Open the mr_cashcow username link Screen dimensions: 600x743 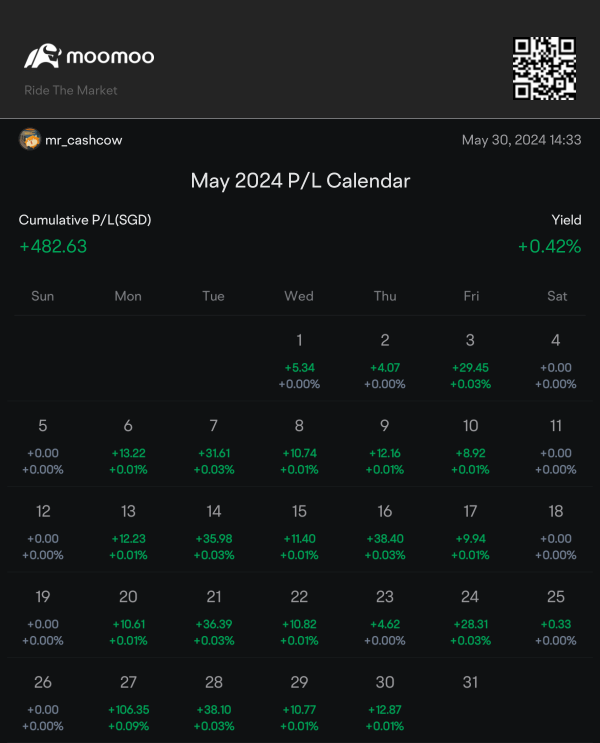click(x=83, y=140)
